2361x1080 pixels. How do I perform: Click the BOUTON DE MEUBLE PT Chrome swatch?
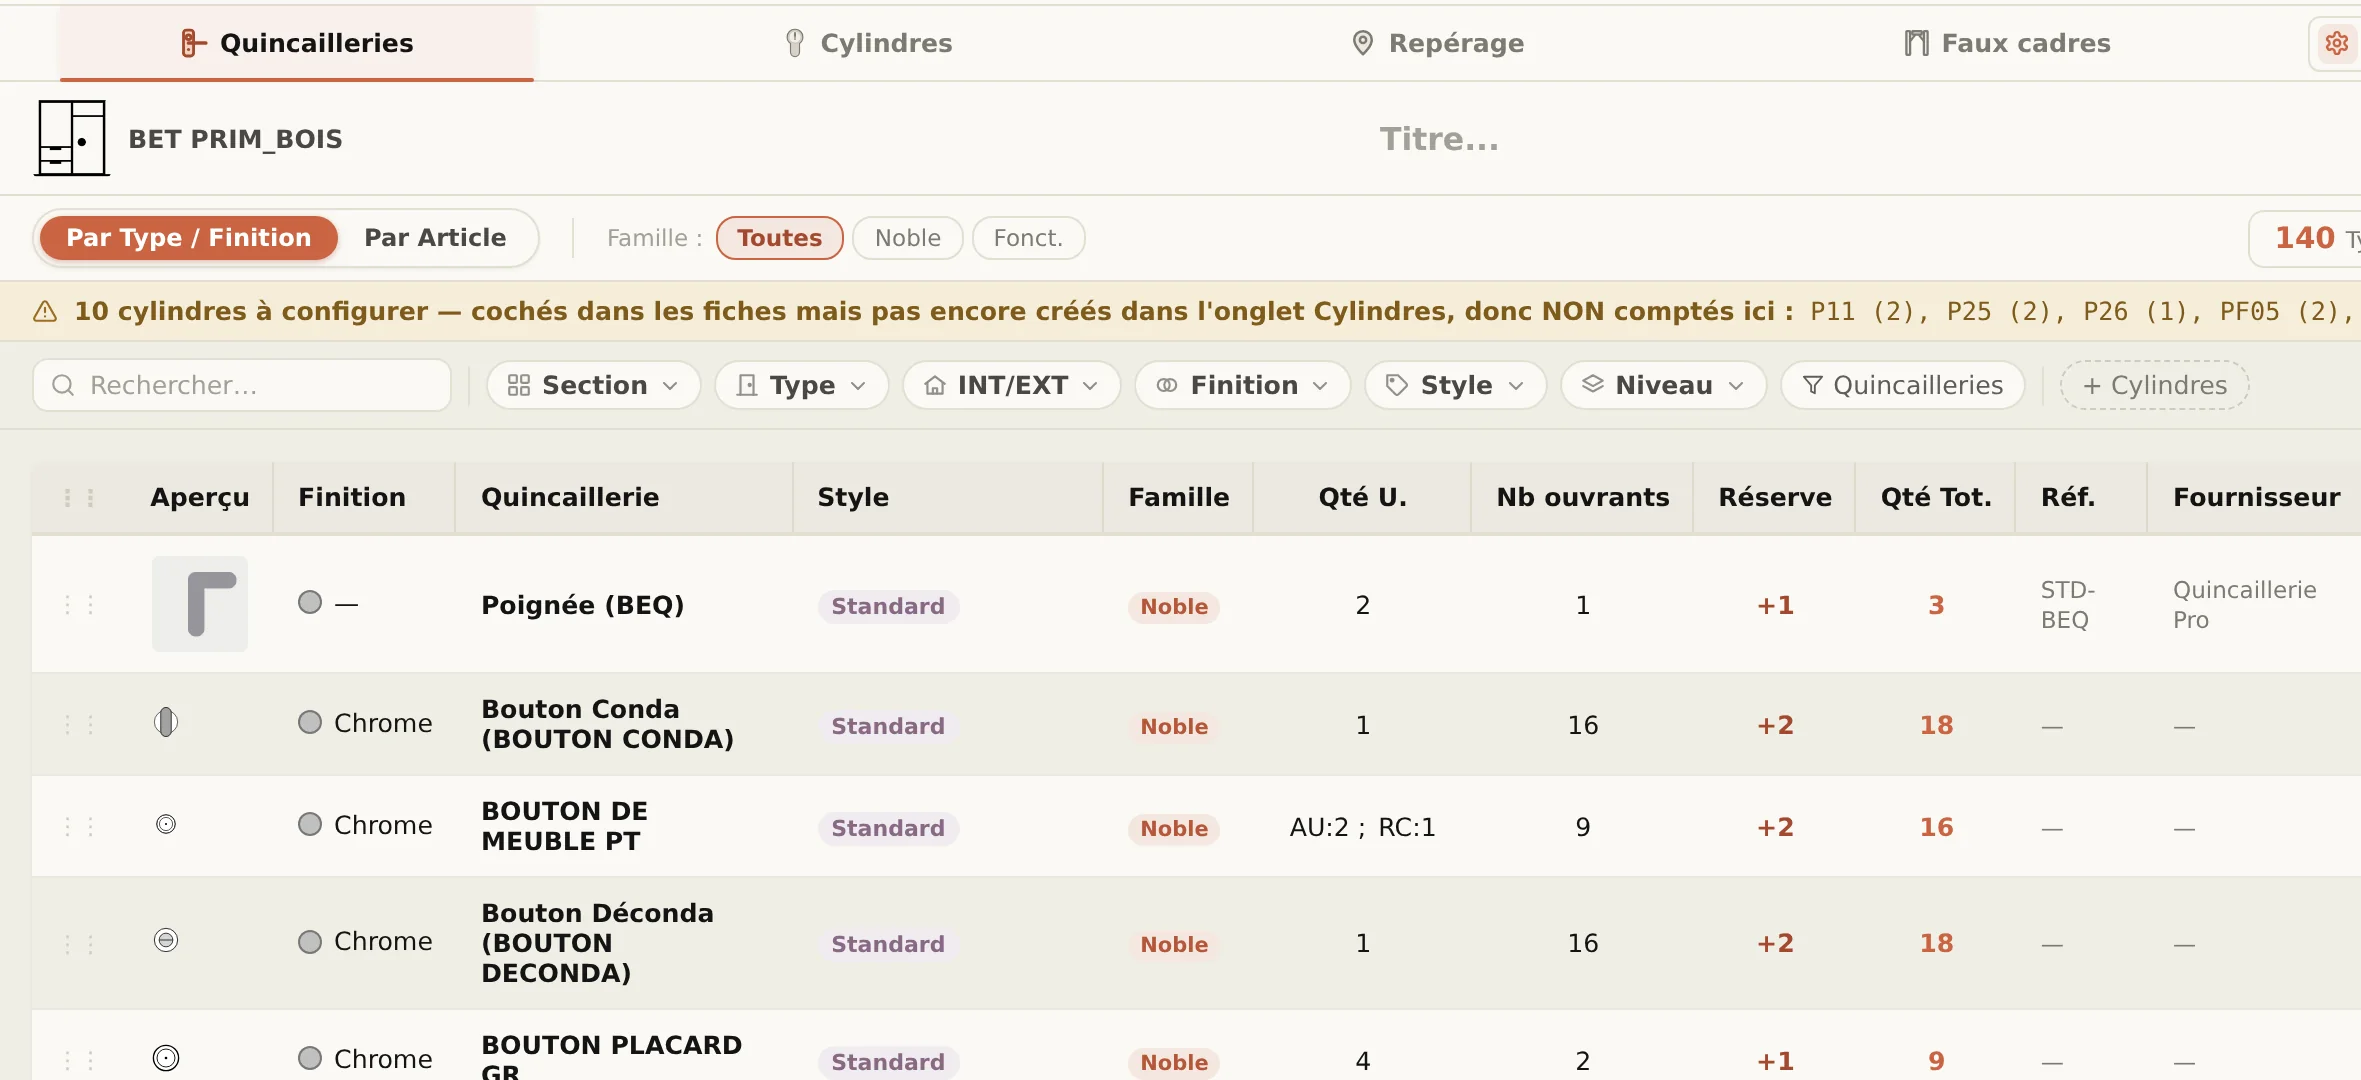click(x=310, y=824)
